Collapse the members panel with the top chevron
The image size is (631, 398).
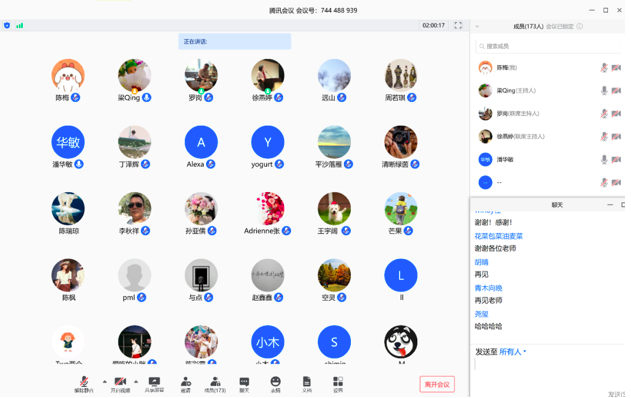(x=477, y=27)
